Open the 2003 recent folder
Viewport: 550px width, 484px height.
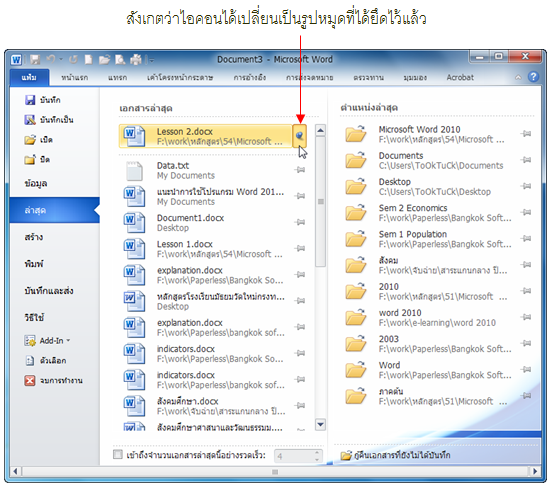coord(429,344)
